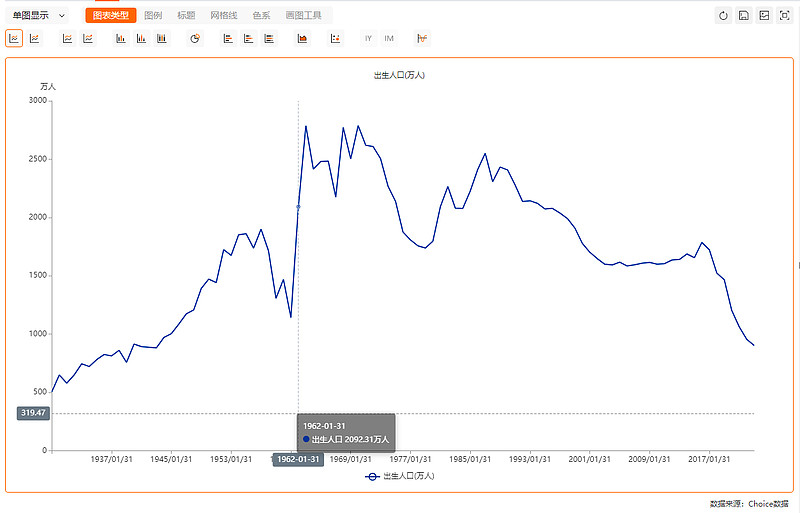Click the 319.47 crosshair value label

pyautogui.click(x=33, y=413)
